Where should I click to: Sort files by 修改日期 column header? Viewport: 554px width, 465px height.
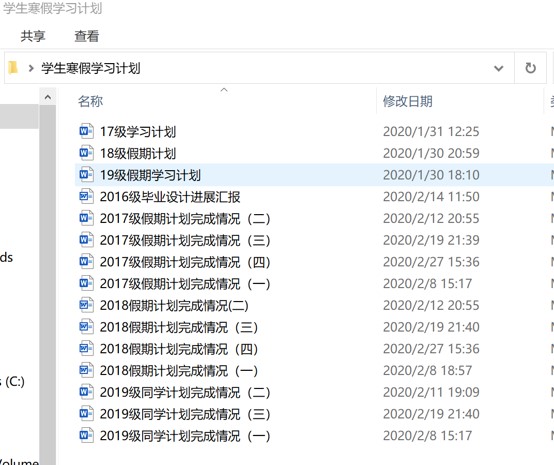coord(408,101)
